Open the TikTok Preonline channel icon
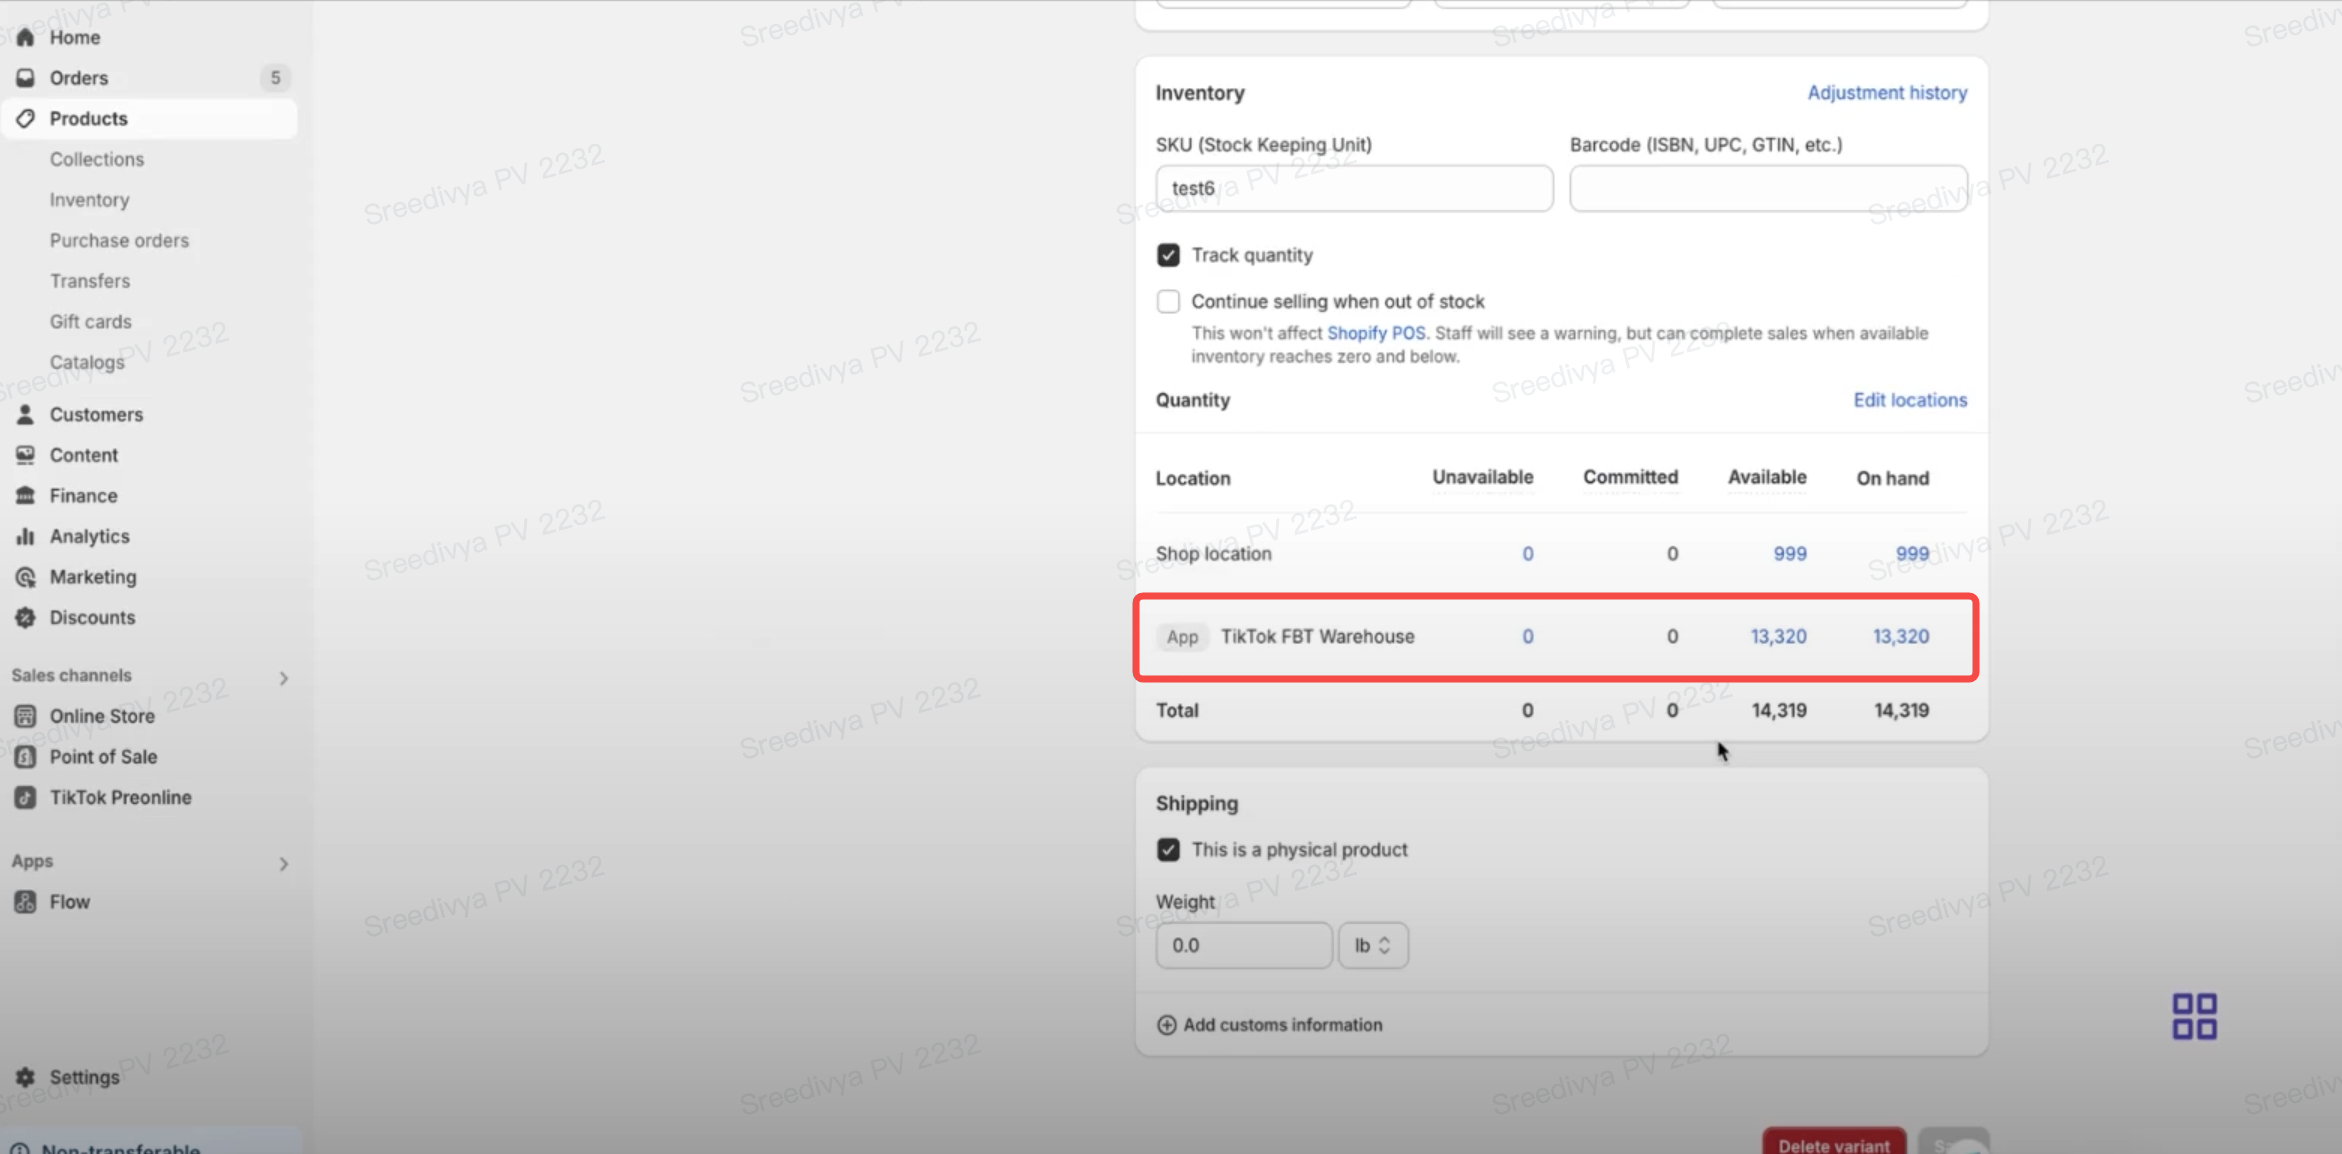Image resolution: width=2342 pixels, height=1154 pixels. (25, 798)
